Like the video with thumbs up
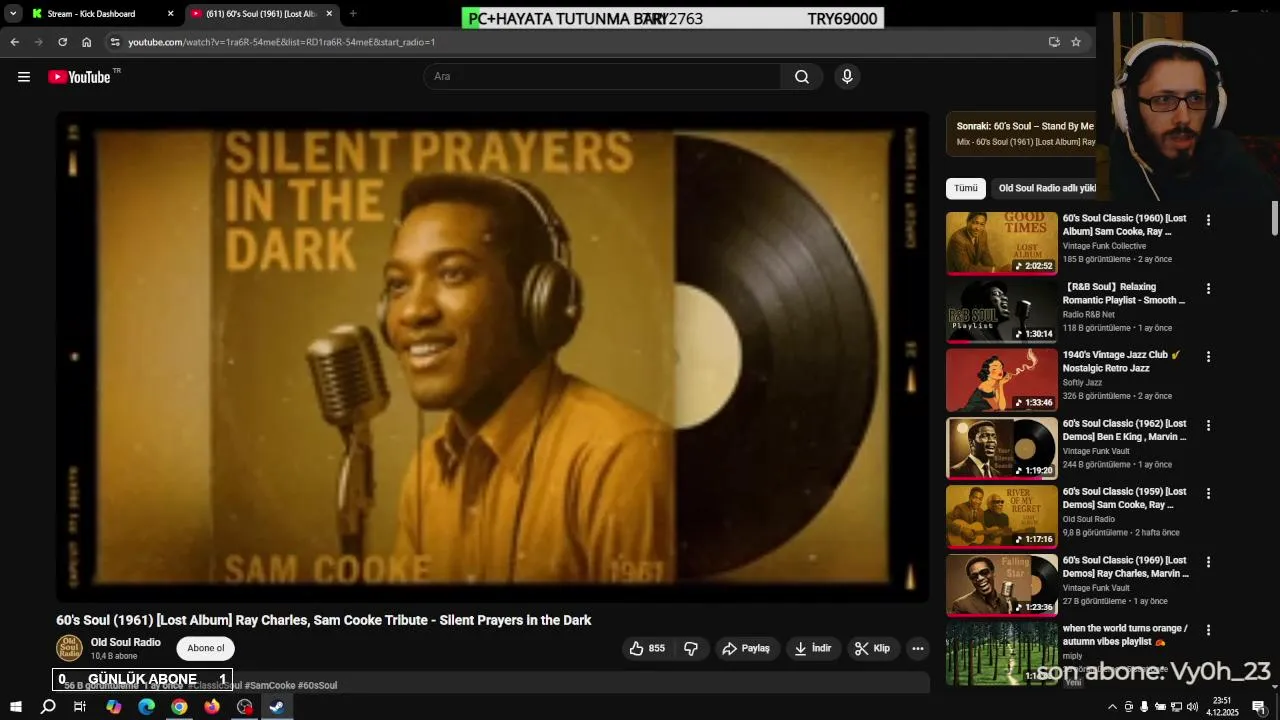This screenshot has width=1280, height=720. 647,649
